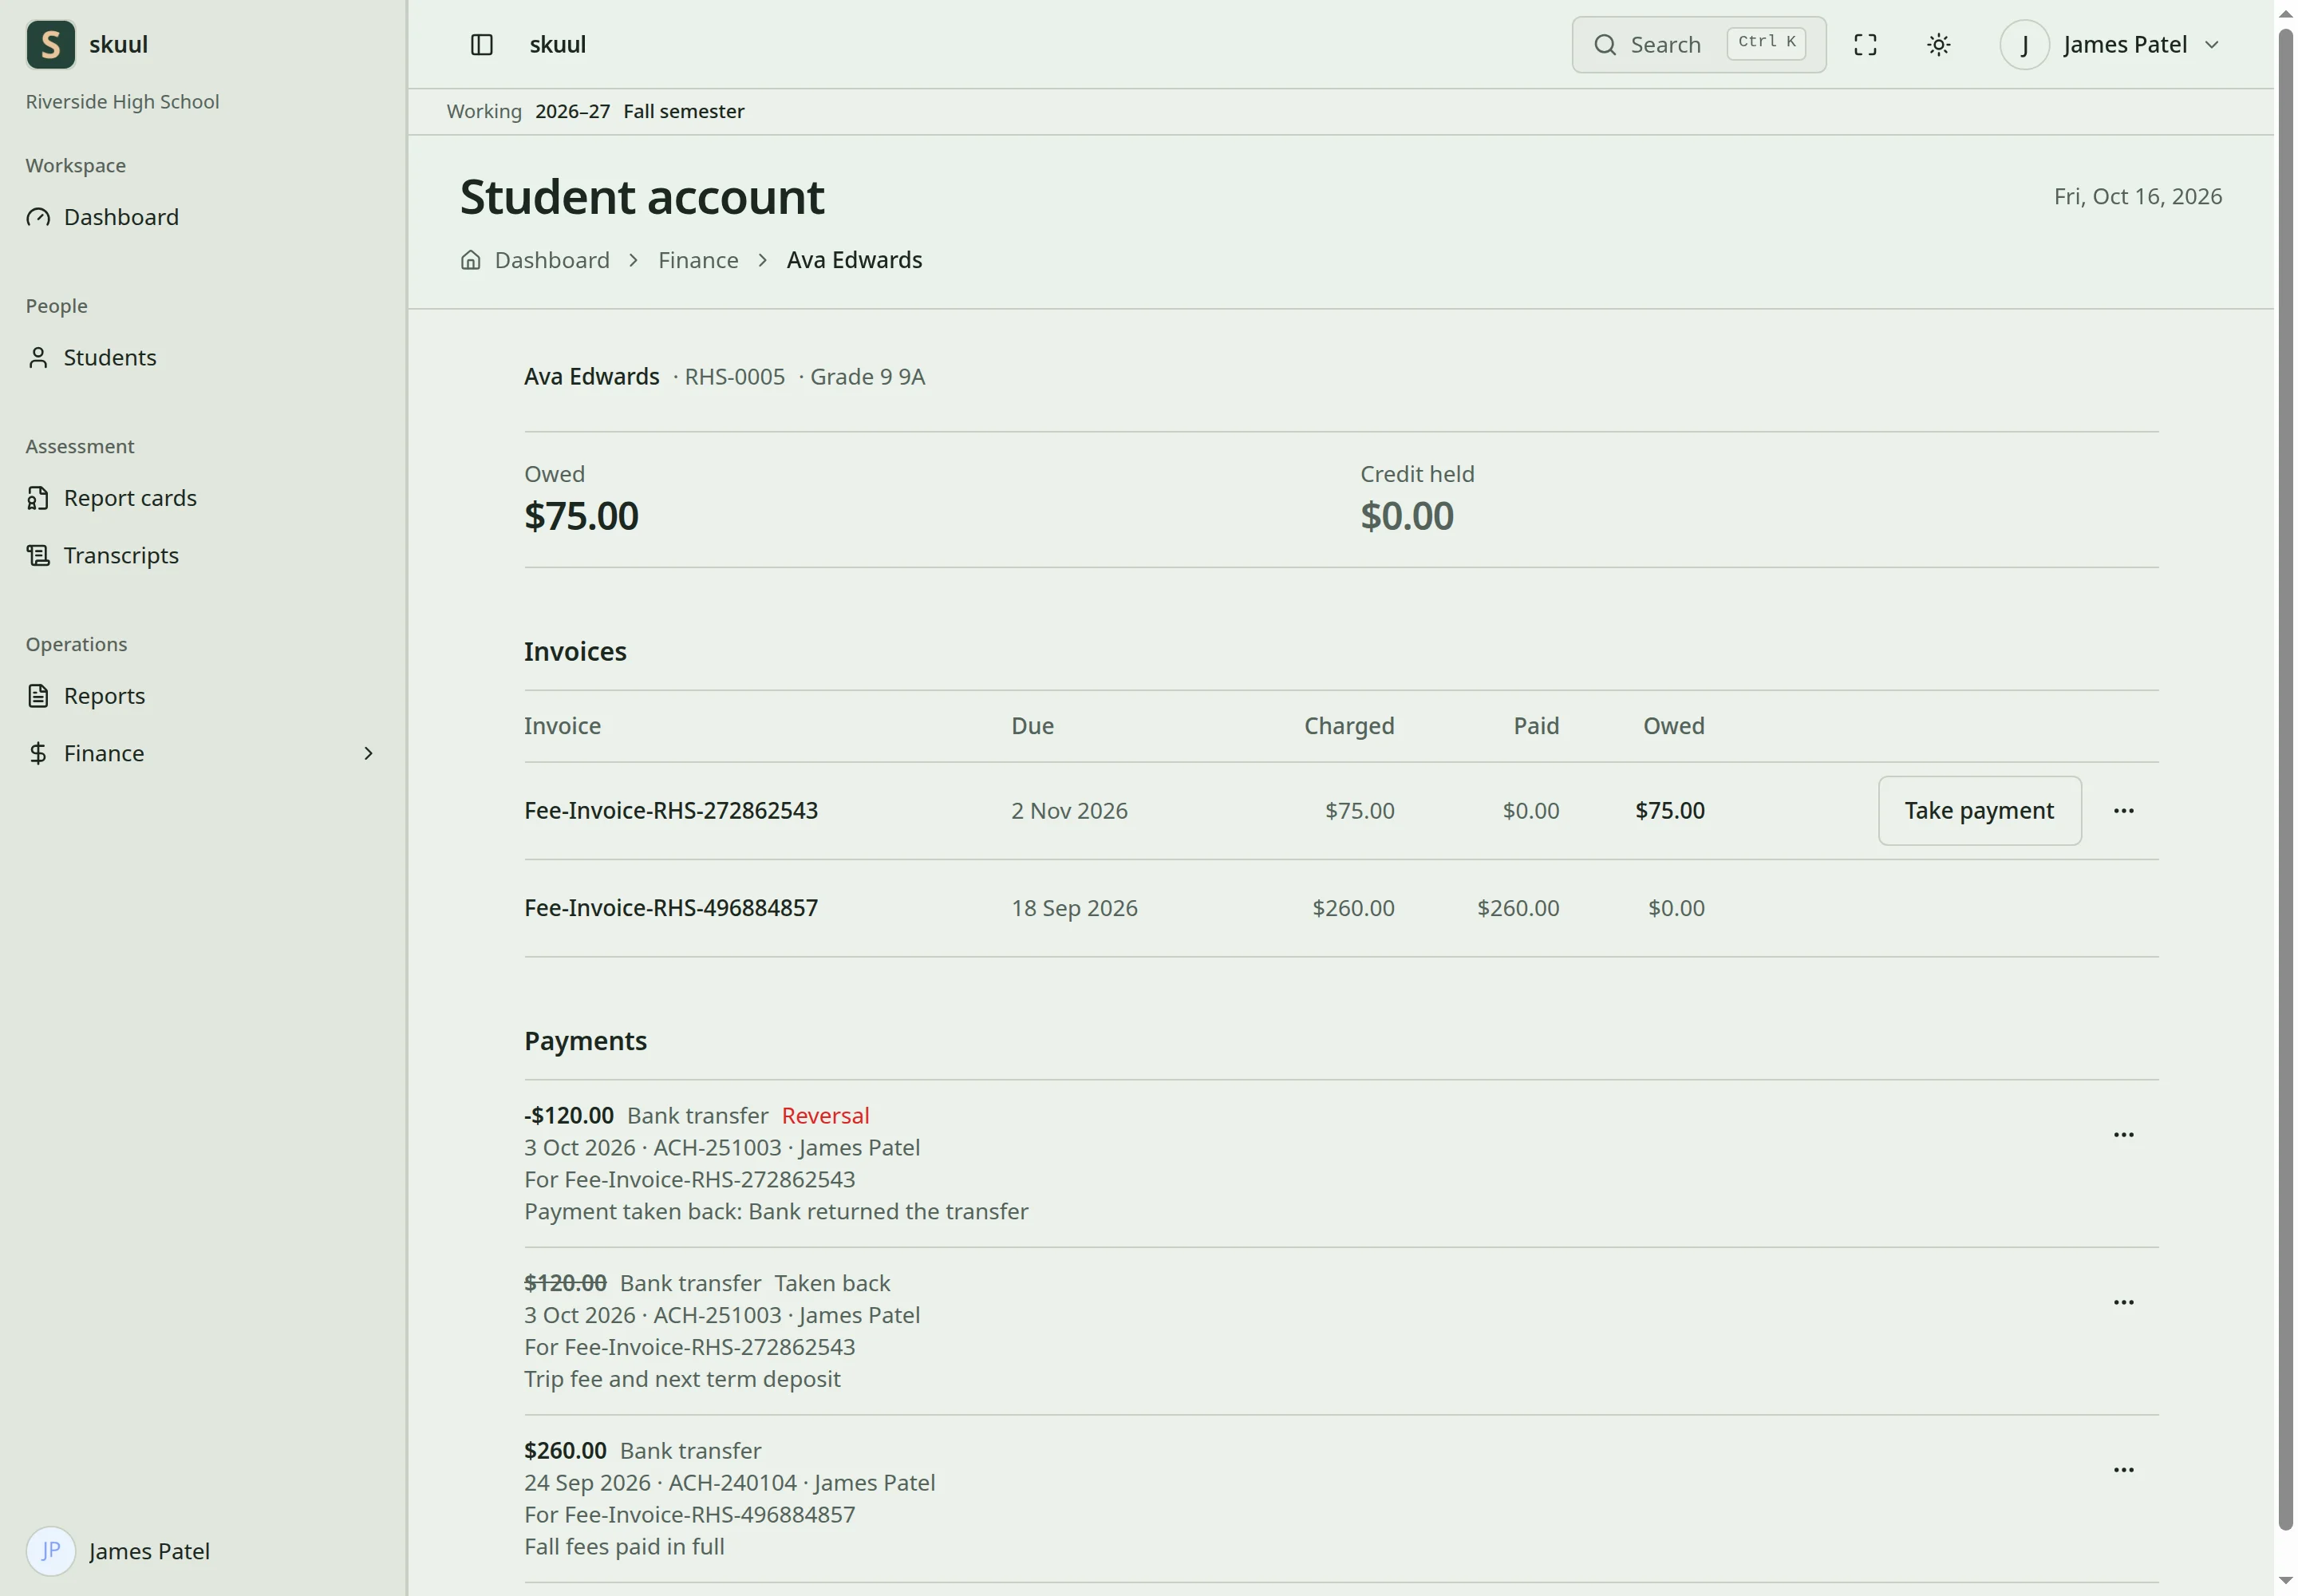Follow the Dashboard breadcrumb link
Viewport: 2298px width, 1596px height.
pyautogui.click(x=552, y=260)
